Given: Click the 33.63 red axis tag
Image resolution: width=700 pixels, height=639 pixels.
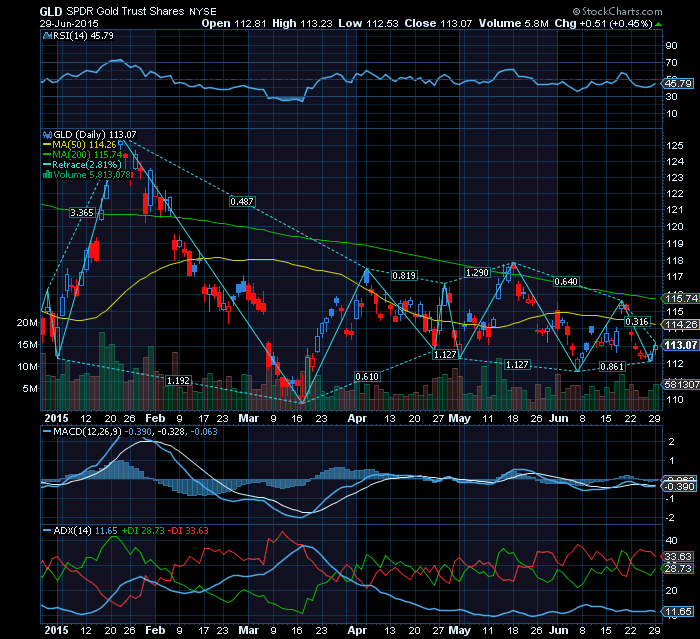Looking at the screenshot, I should 678,556.
